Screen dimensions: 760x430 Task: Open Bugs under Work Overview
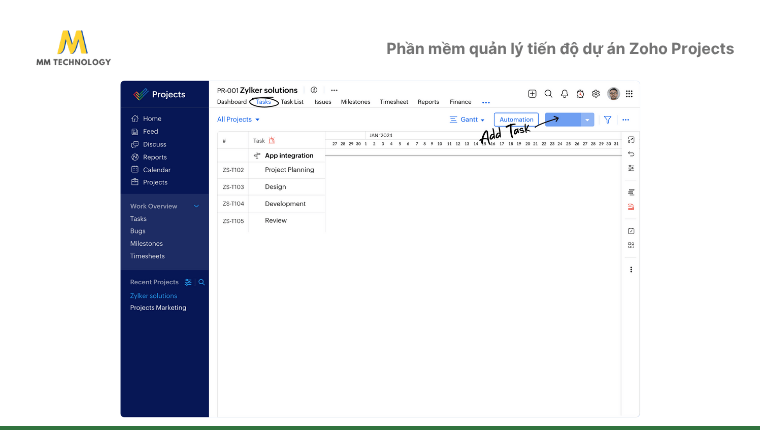(x=138, y=231)
